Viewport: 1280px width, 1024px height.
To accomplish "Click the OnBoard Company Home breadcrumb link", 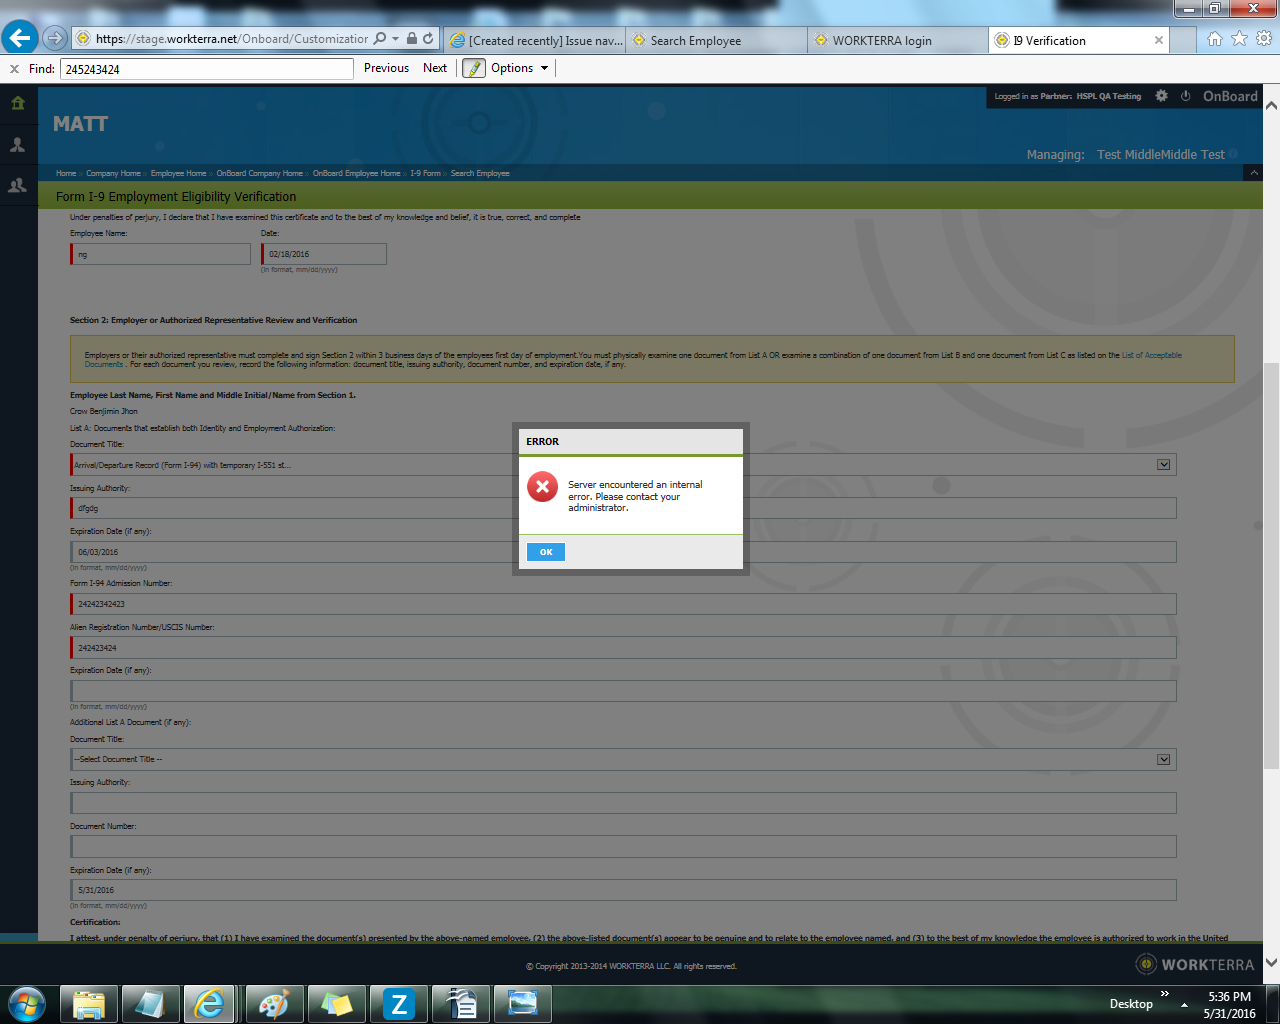I will [x=259, y=174].
